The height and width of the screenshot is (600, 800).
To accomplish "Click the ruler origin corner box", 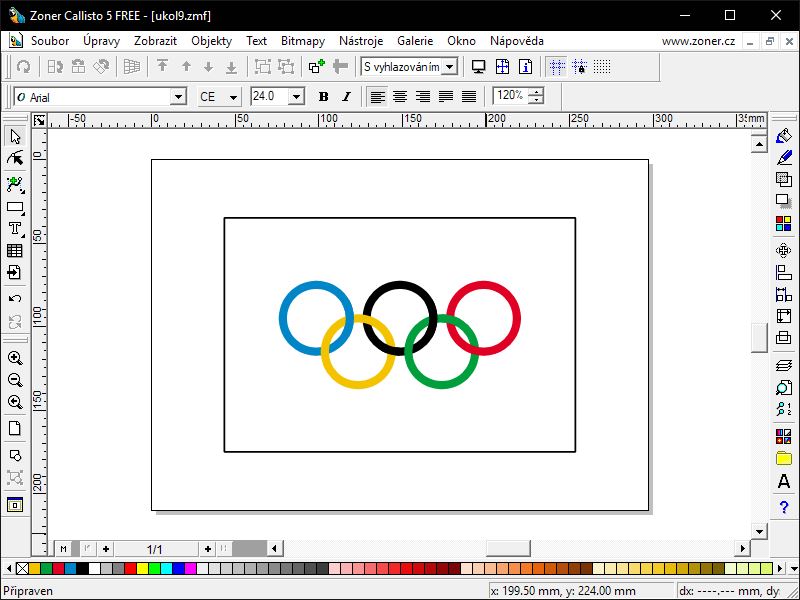I will coord(39,120).
